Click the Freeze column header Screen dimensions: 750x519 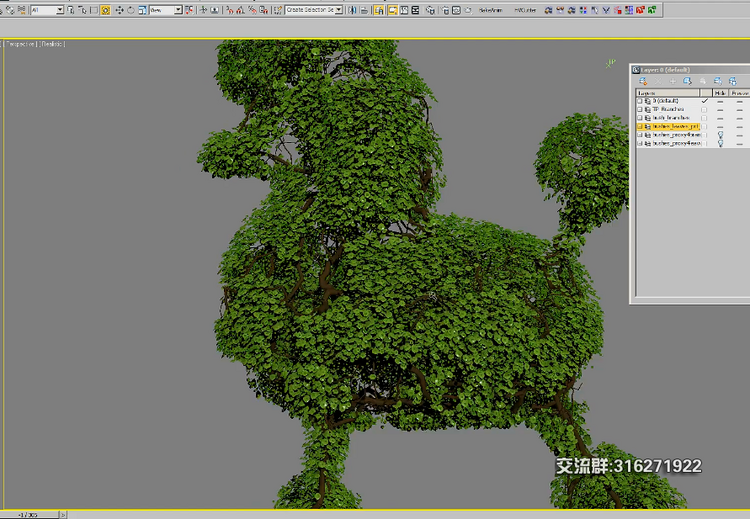(x=739, y=93)
